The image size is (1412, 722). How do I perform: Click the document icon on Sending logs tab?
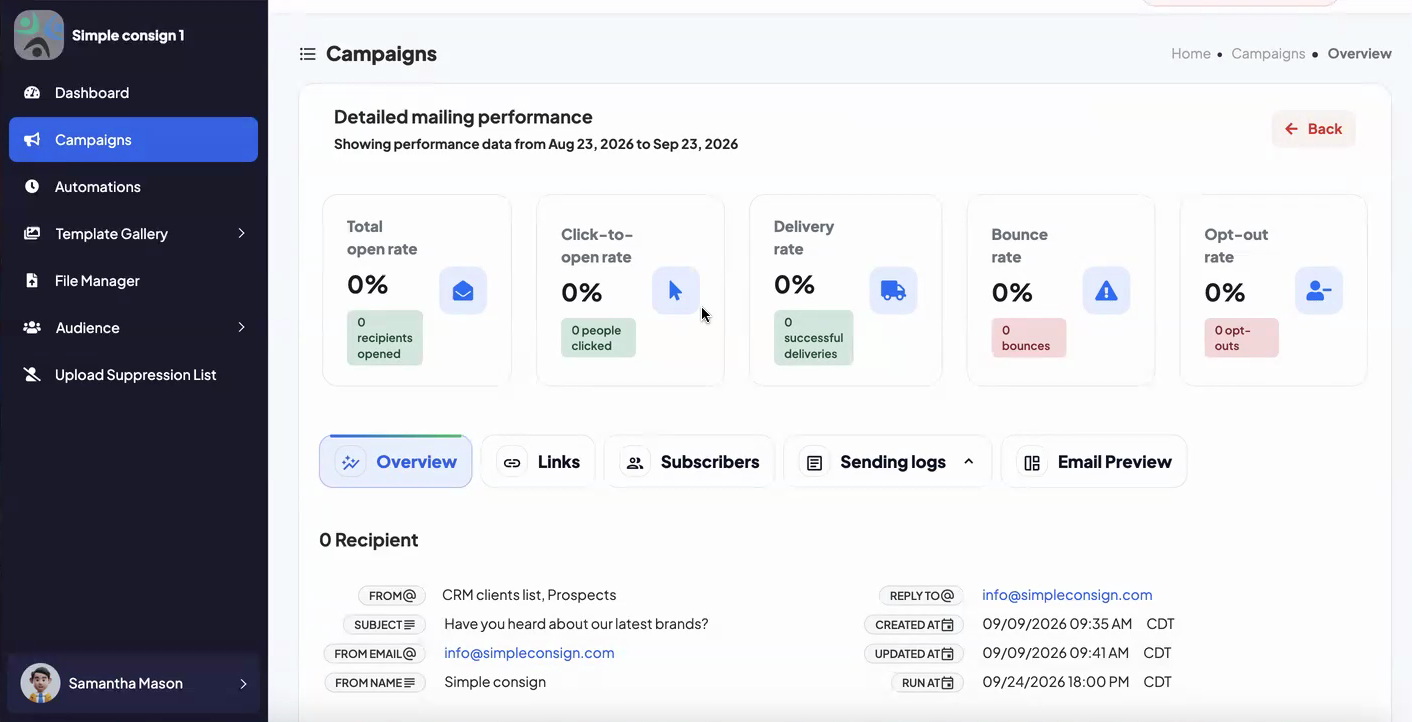tap(815, 463)
